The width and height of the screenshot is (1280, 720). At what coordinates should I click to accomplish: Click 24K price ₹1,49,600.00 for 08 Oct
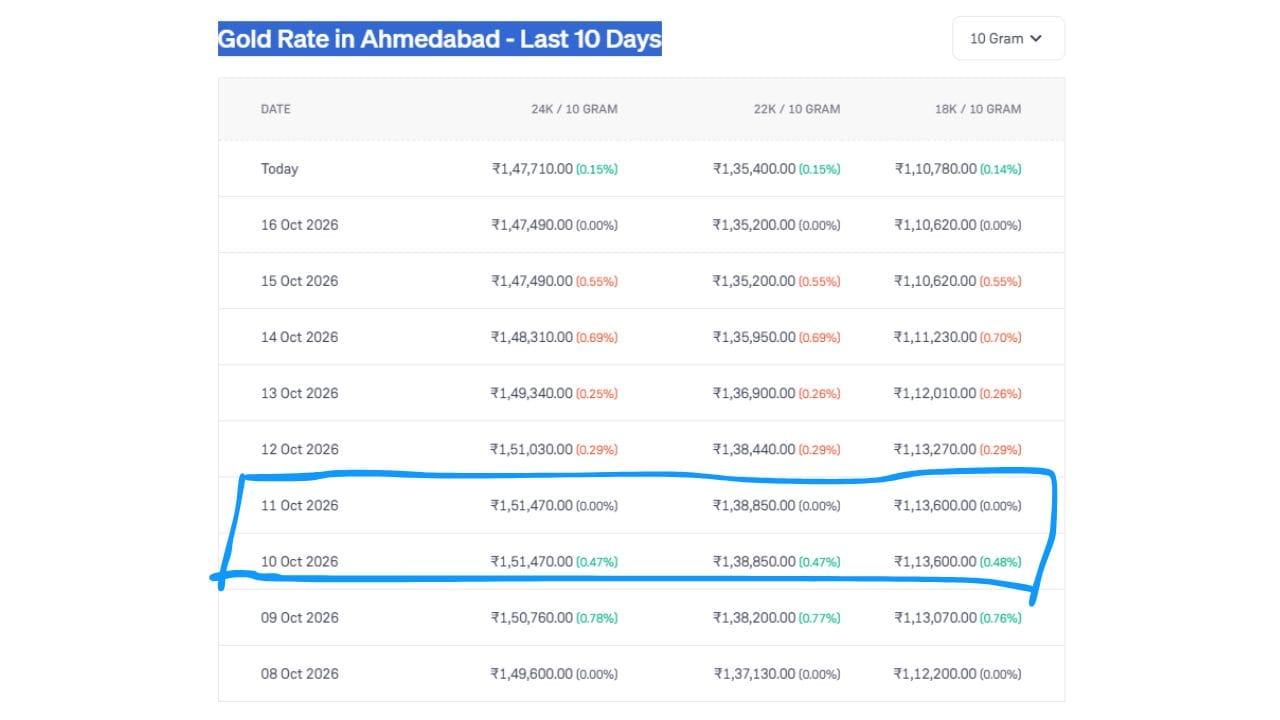(x=532, y=673)
